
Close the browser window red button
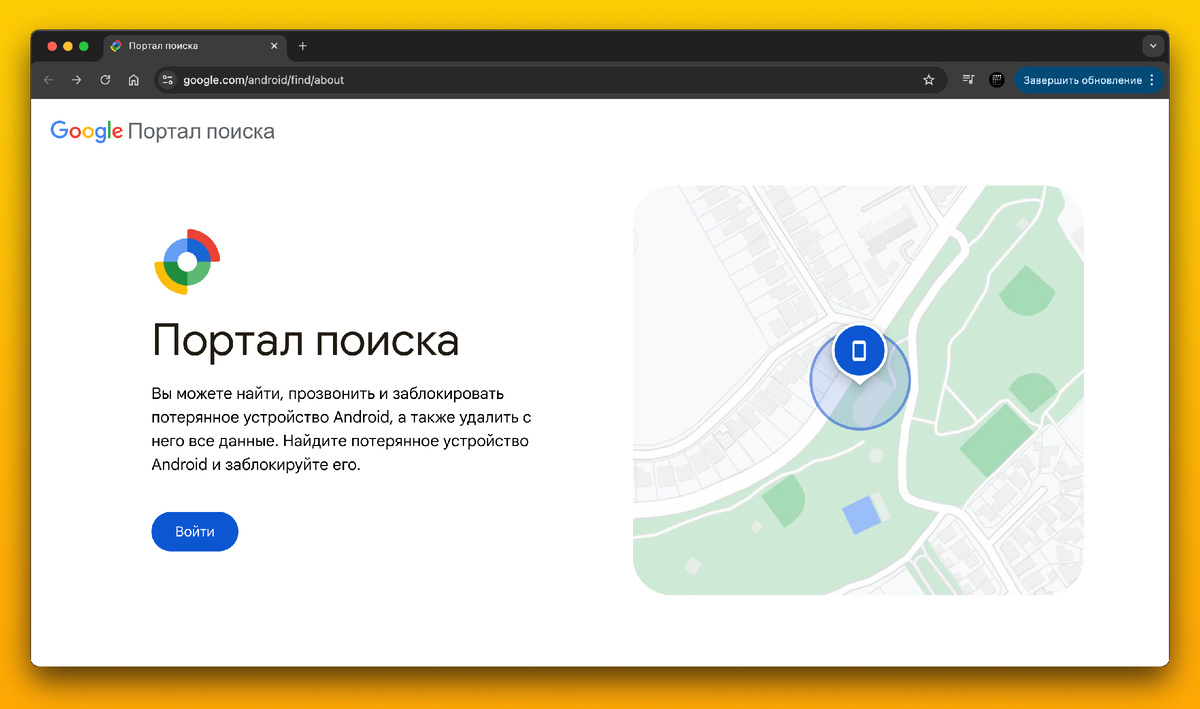point(52,46)
